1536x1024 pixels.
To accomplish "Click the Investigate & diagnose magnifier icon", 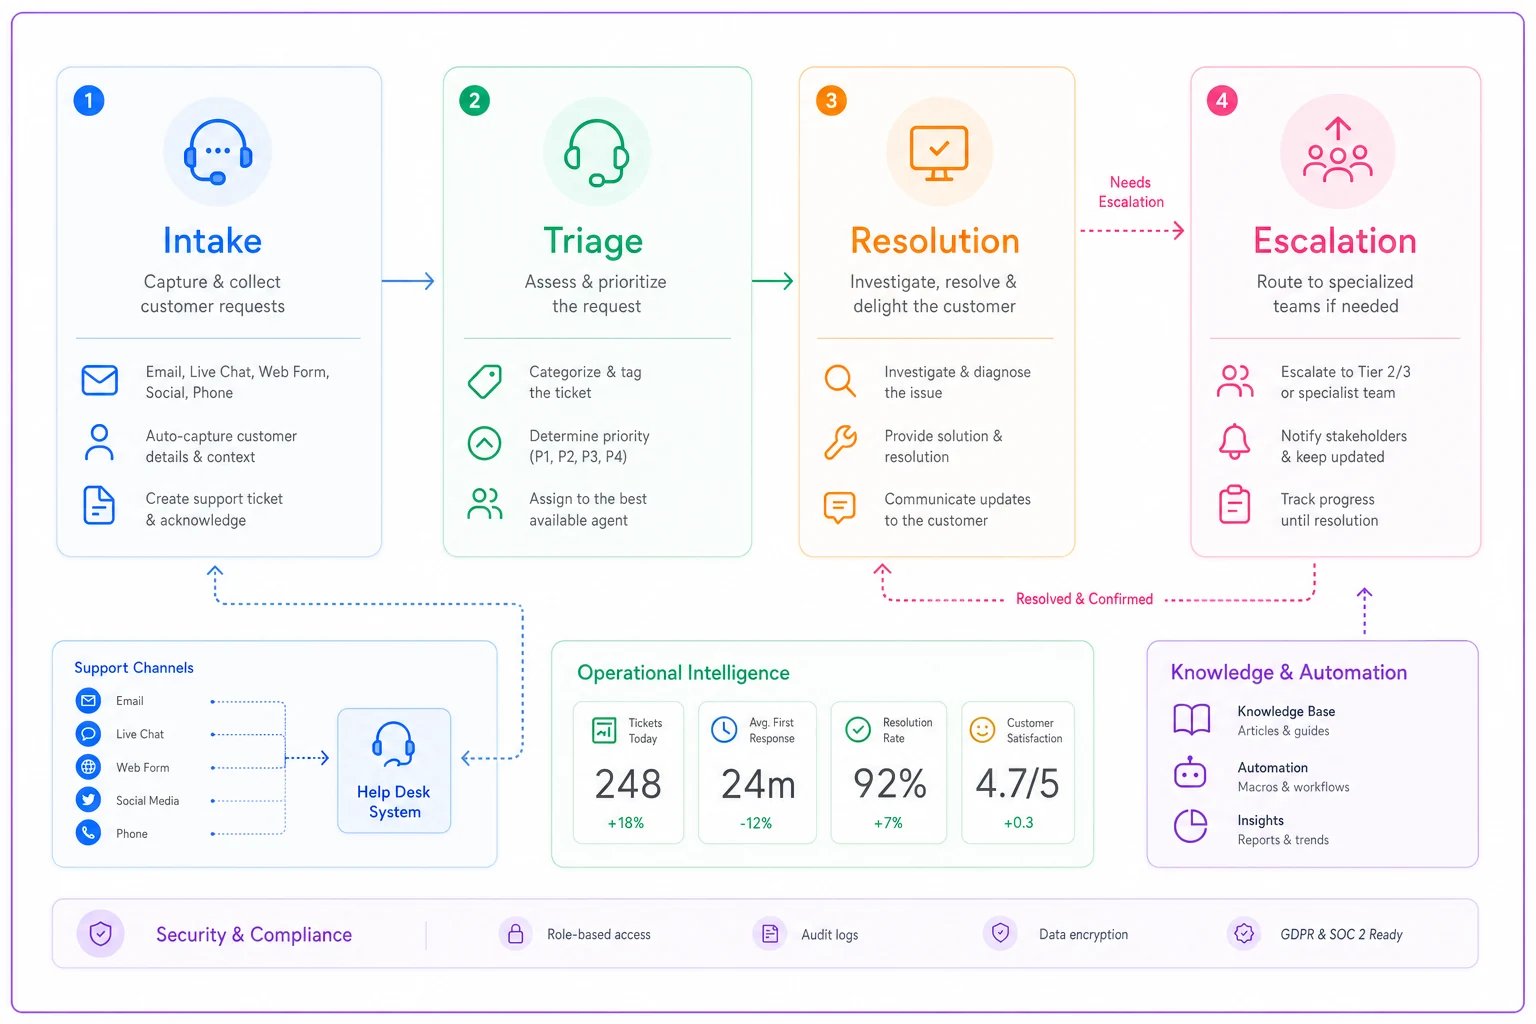I will pos(840,381).
